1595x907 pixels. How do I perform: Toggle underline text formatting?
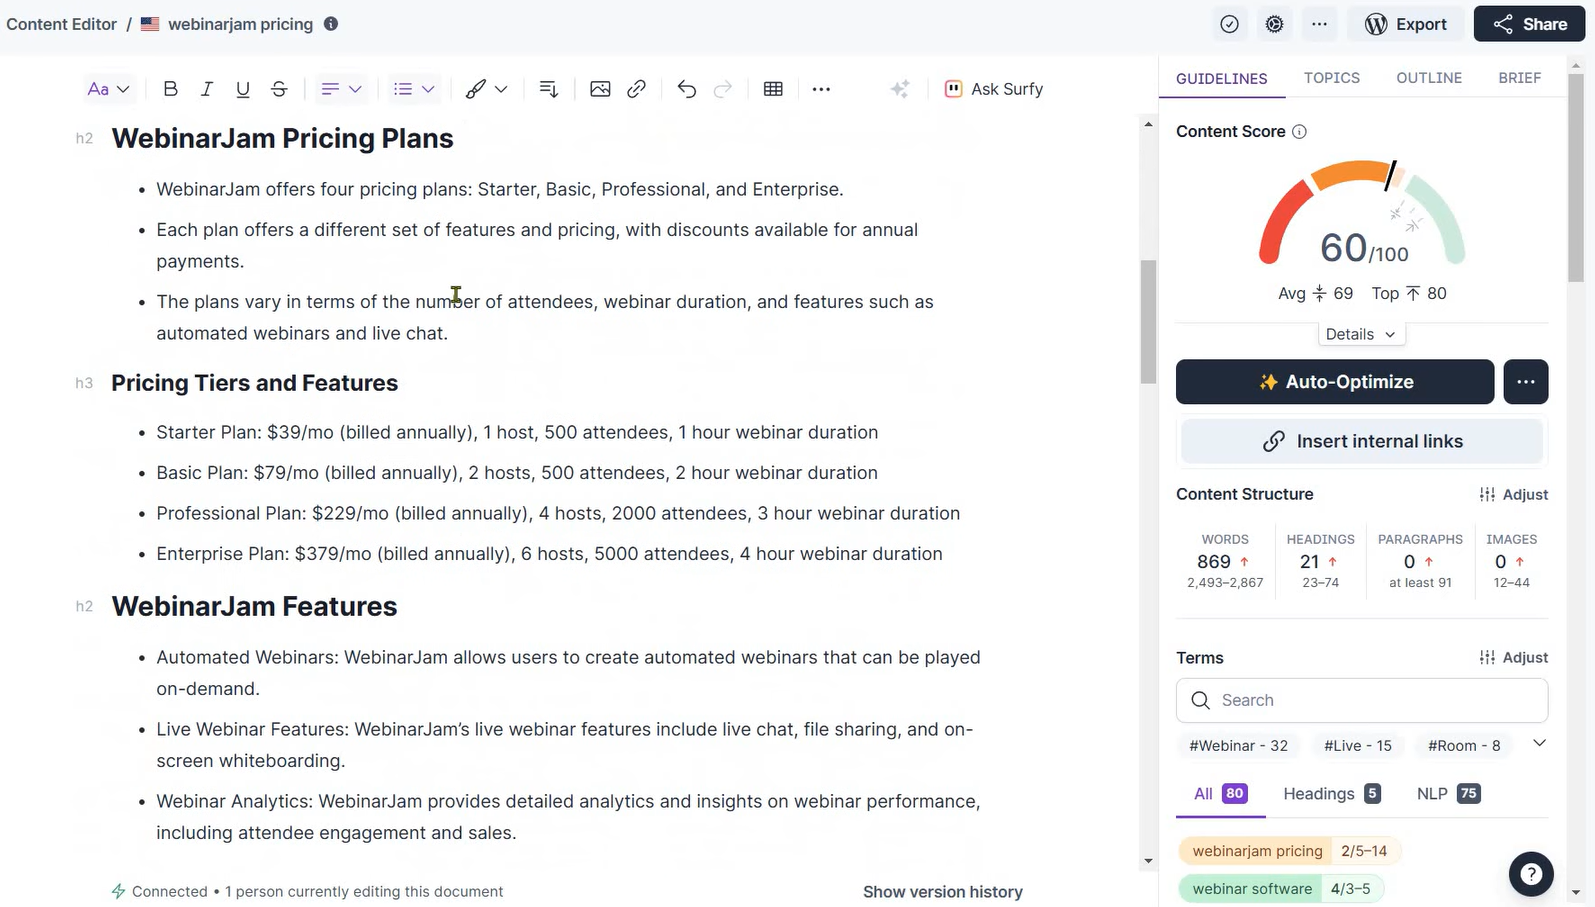click(243, 89)
